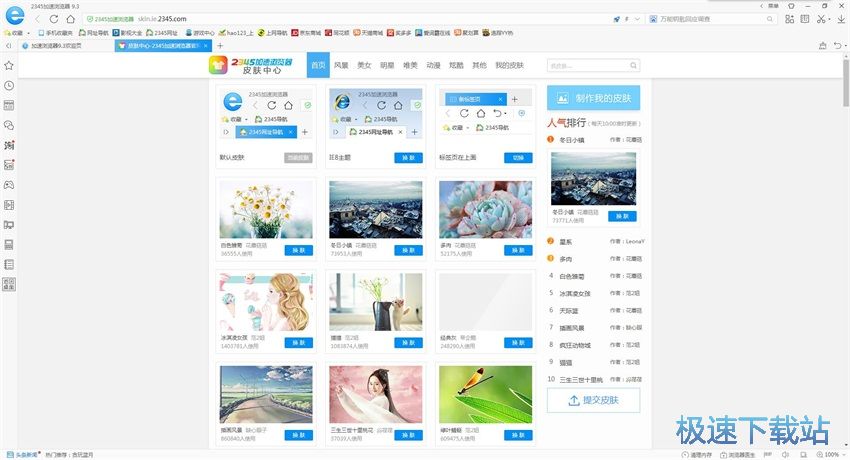Click the switch button for 标签页在上面

point(518,158)
